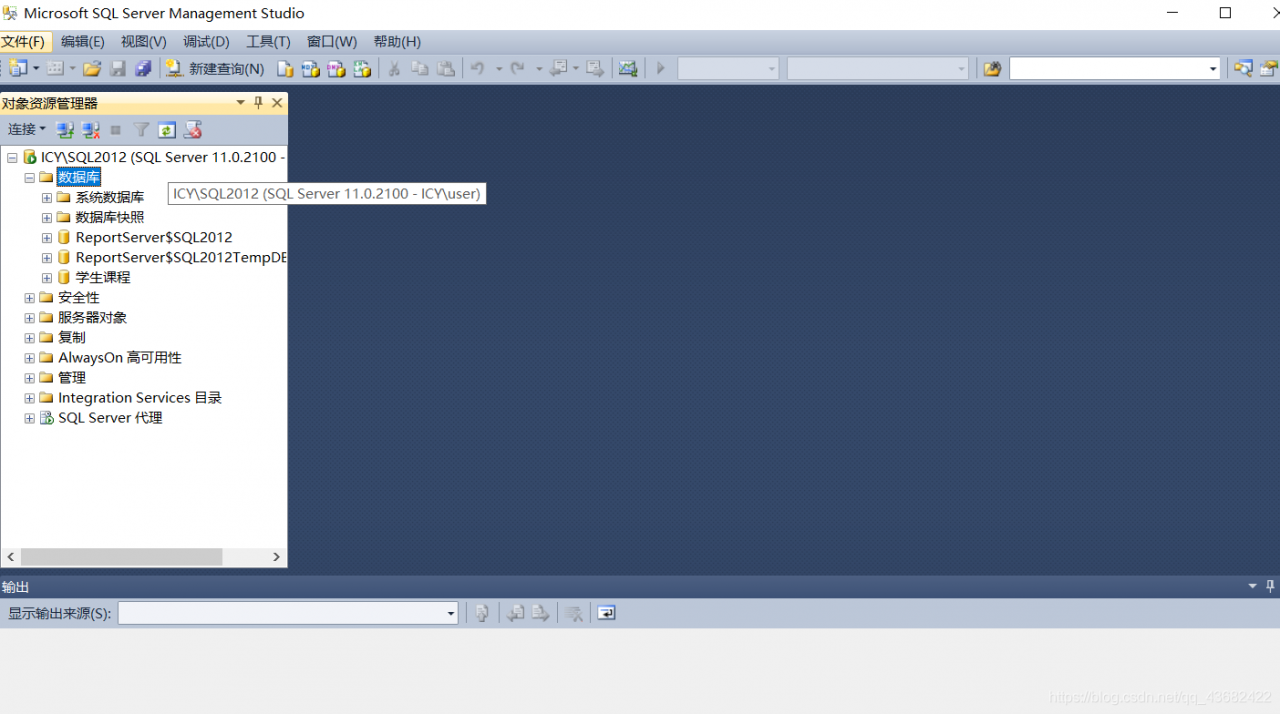Click the Clear All output icon

coord(574,613)
